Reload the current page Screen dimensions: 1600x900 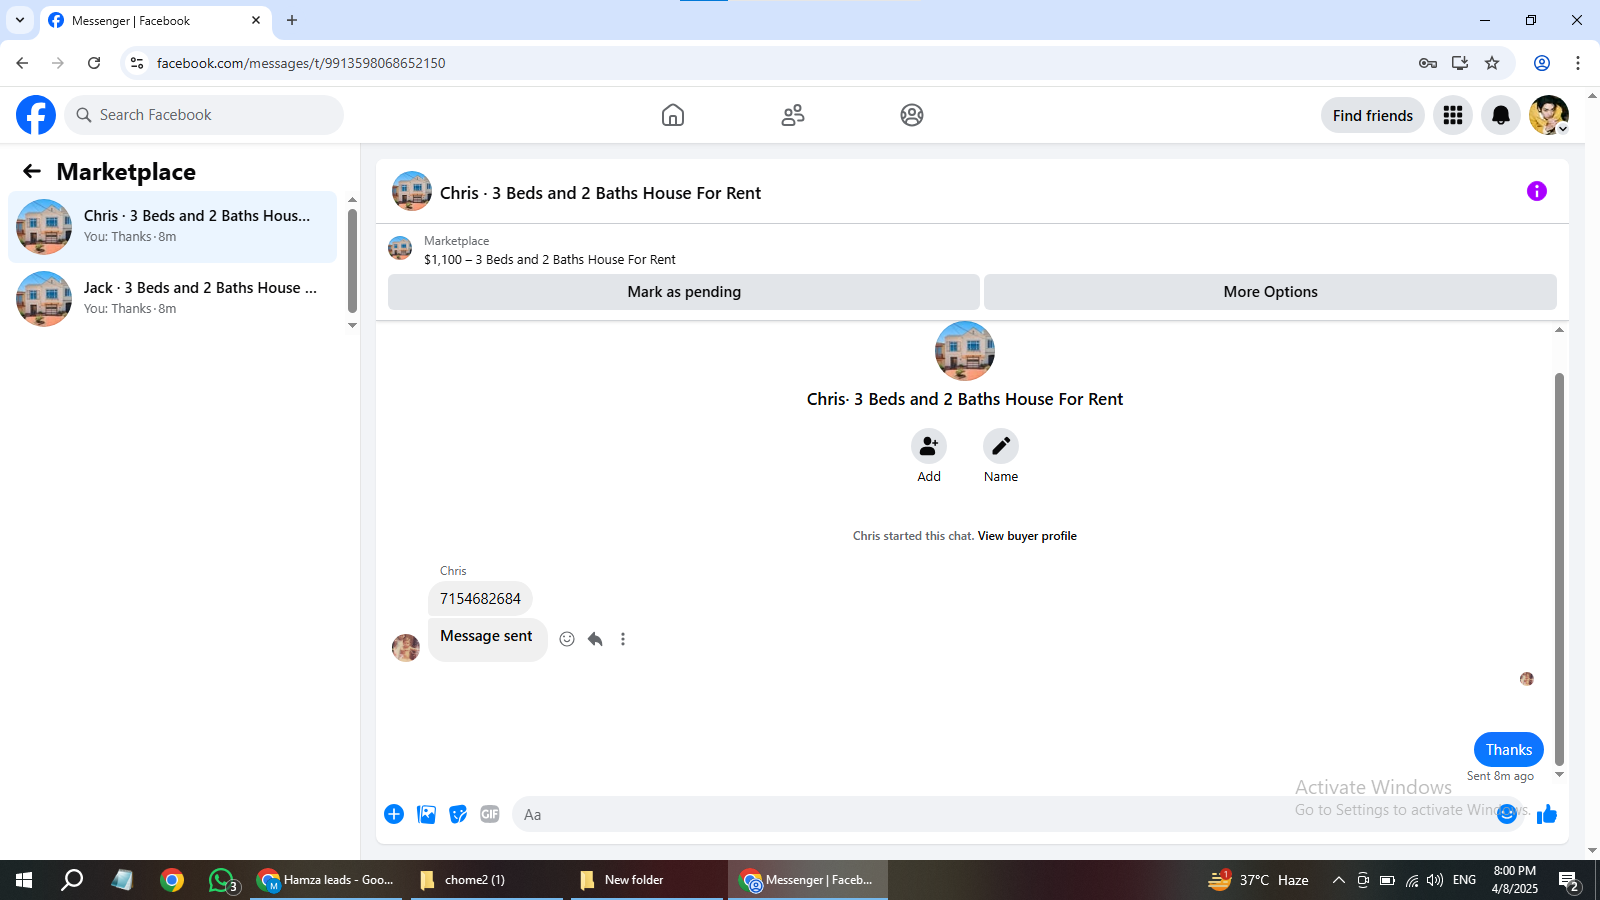click(x=94, y=63)
